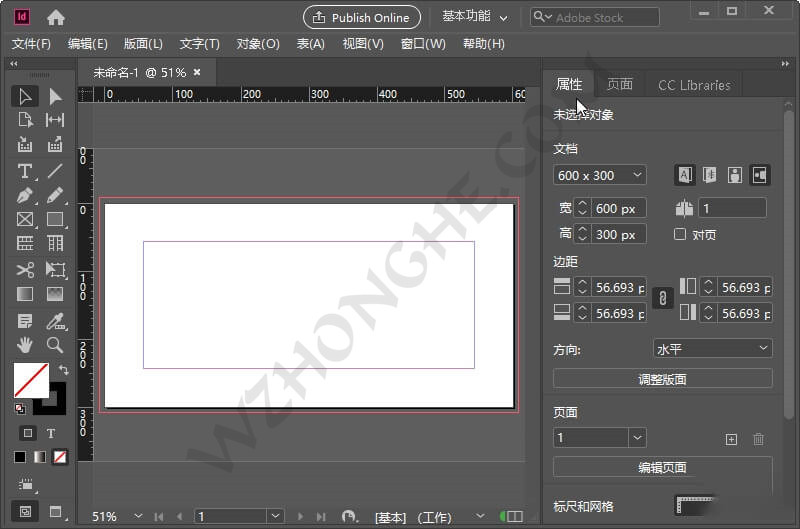Select the Type tool

coord(24,171)
